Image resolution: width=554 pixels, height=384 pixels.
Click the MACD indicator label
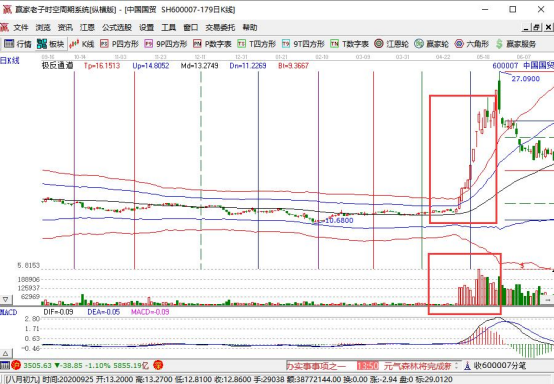pos(8,312)
